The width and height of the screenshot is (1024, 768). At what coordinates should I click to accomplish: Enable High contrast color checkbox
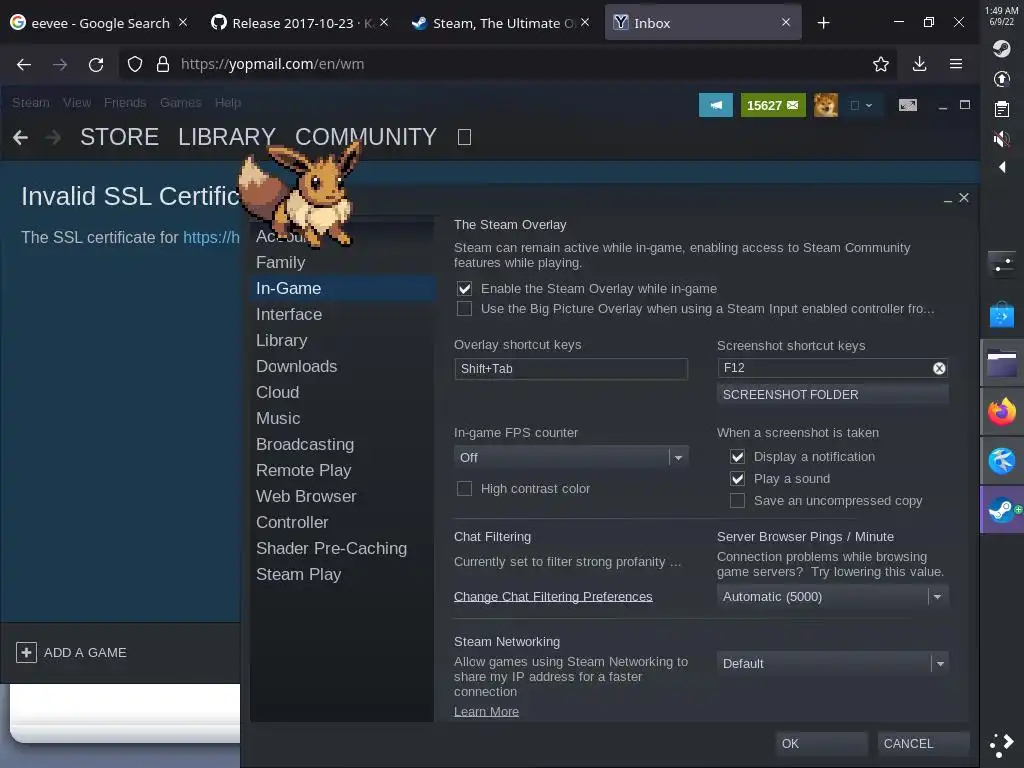(x=464, y=488)
